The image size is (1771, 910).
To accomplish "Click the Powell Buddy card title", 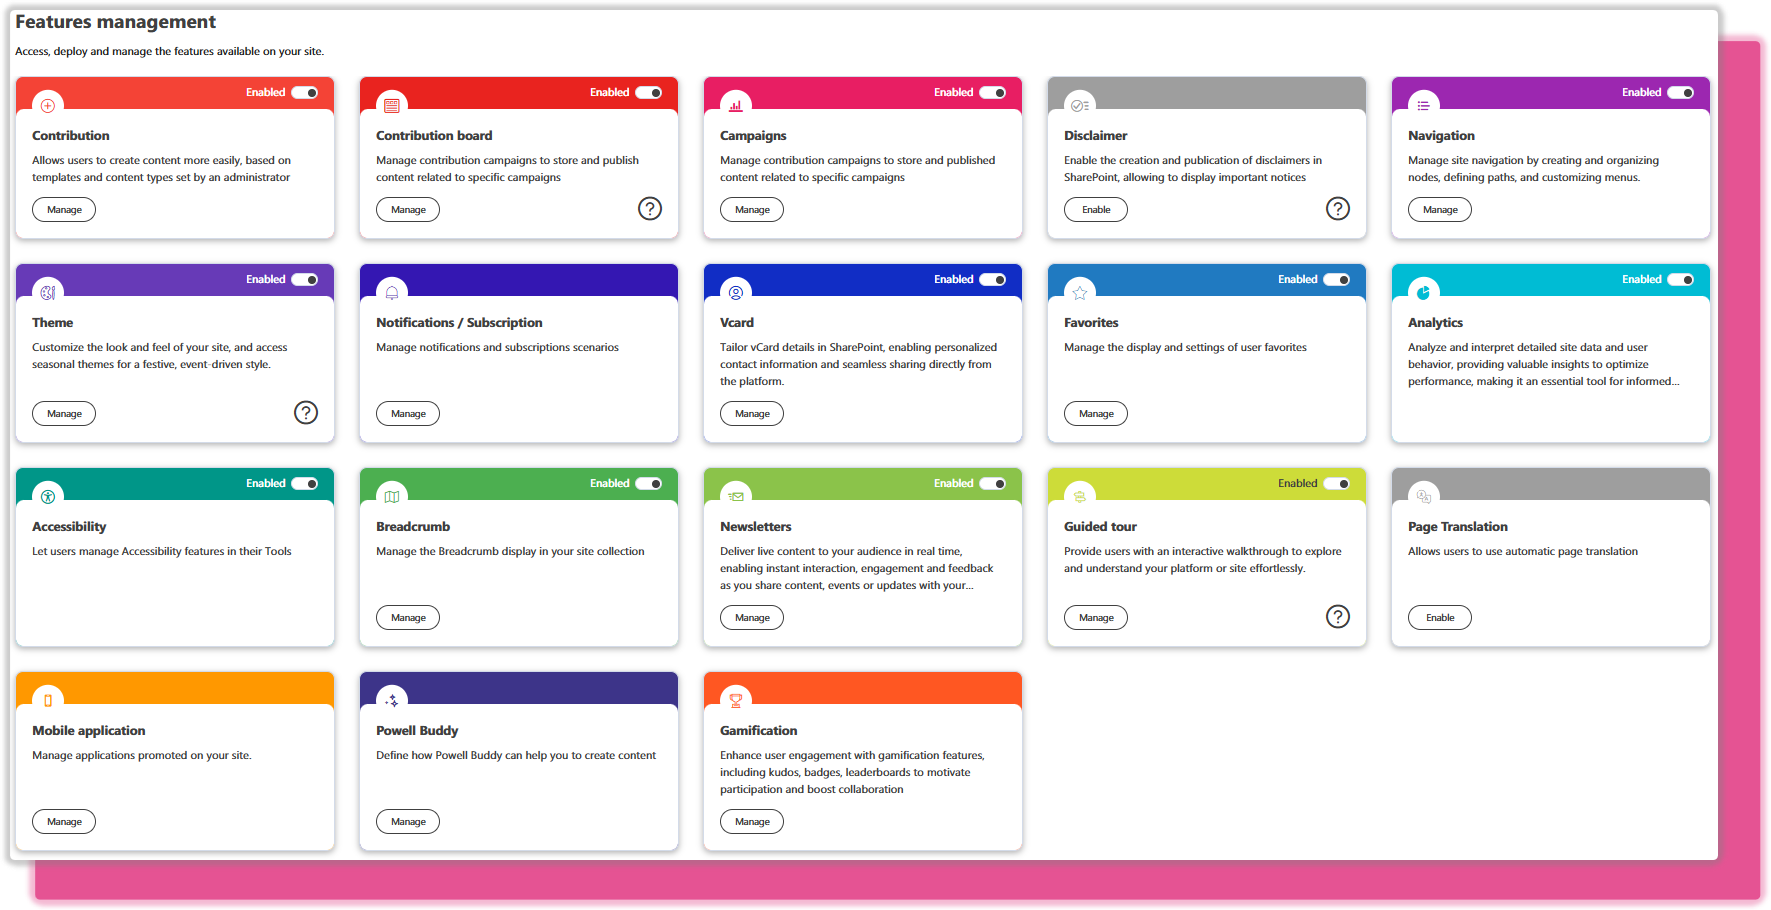I will (x=417, y=730).
